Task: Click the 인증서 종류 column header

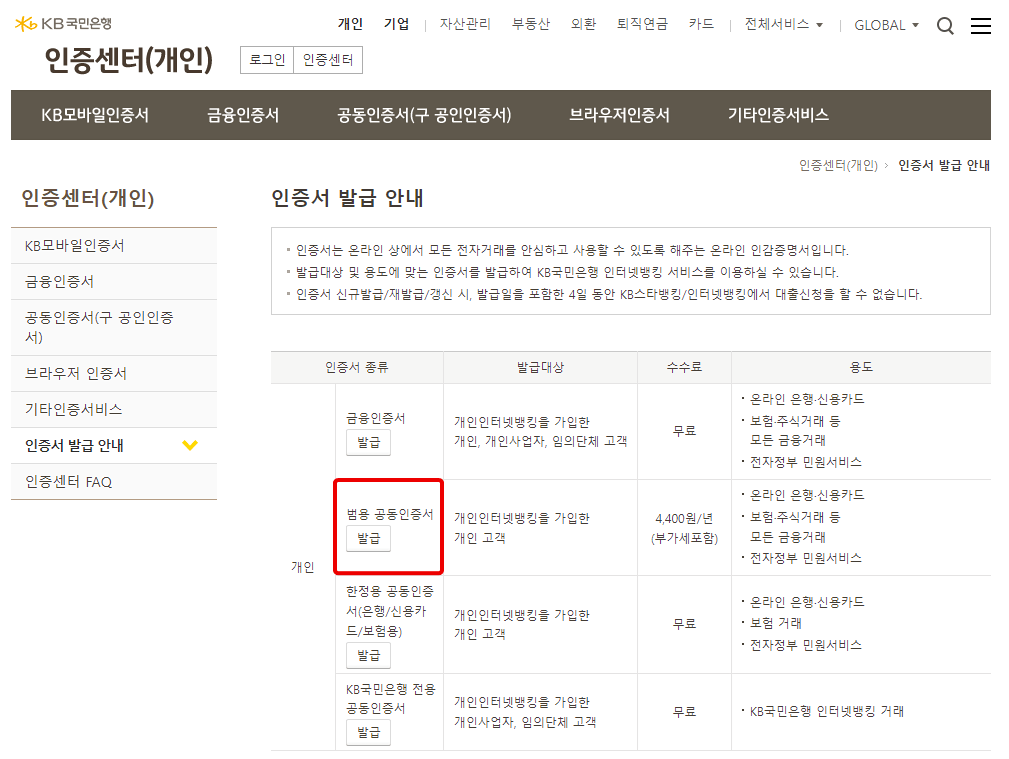Action: point(357,368)
